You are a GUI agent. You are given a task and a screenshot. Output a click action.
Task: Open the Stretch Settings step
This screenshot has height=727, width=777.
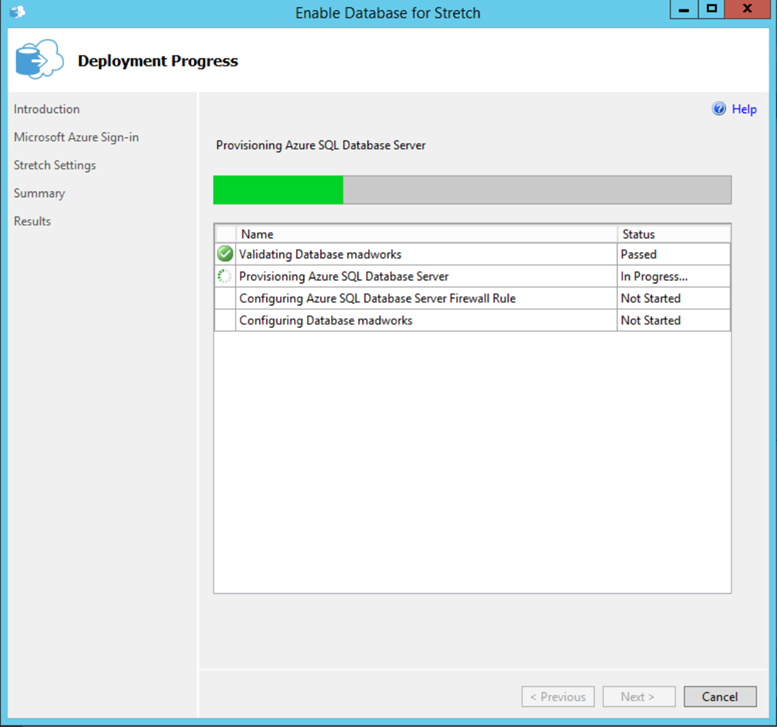tap(55, 165)
